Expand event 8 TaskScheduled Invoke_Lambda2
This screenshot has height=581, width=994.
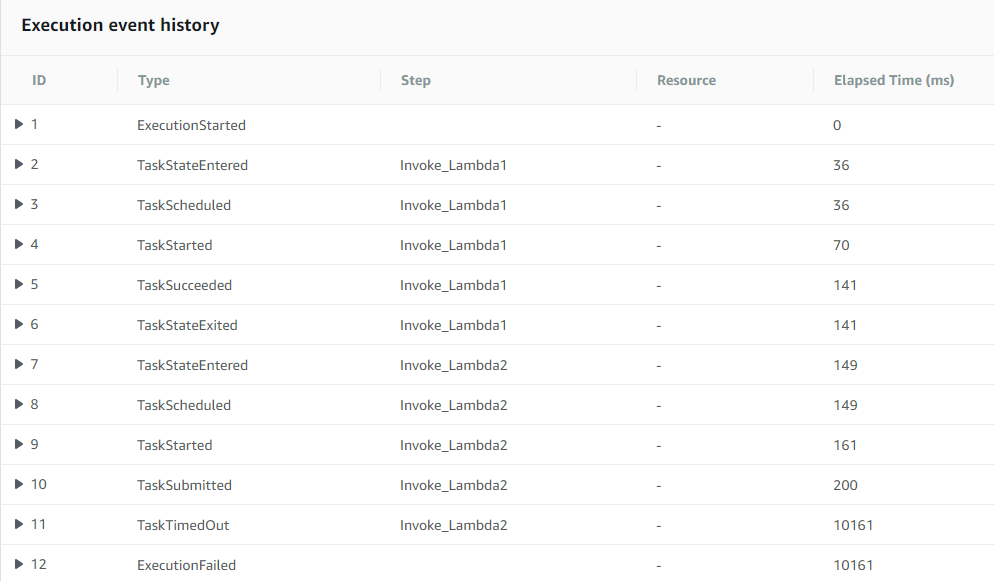pos(19,404)
